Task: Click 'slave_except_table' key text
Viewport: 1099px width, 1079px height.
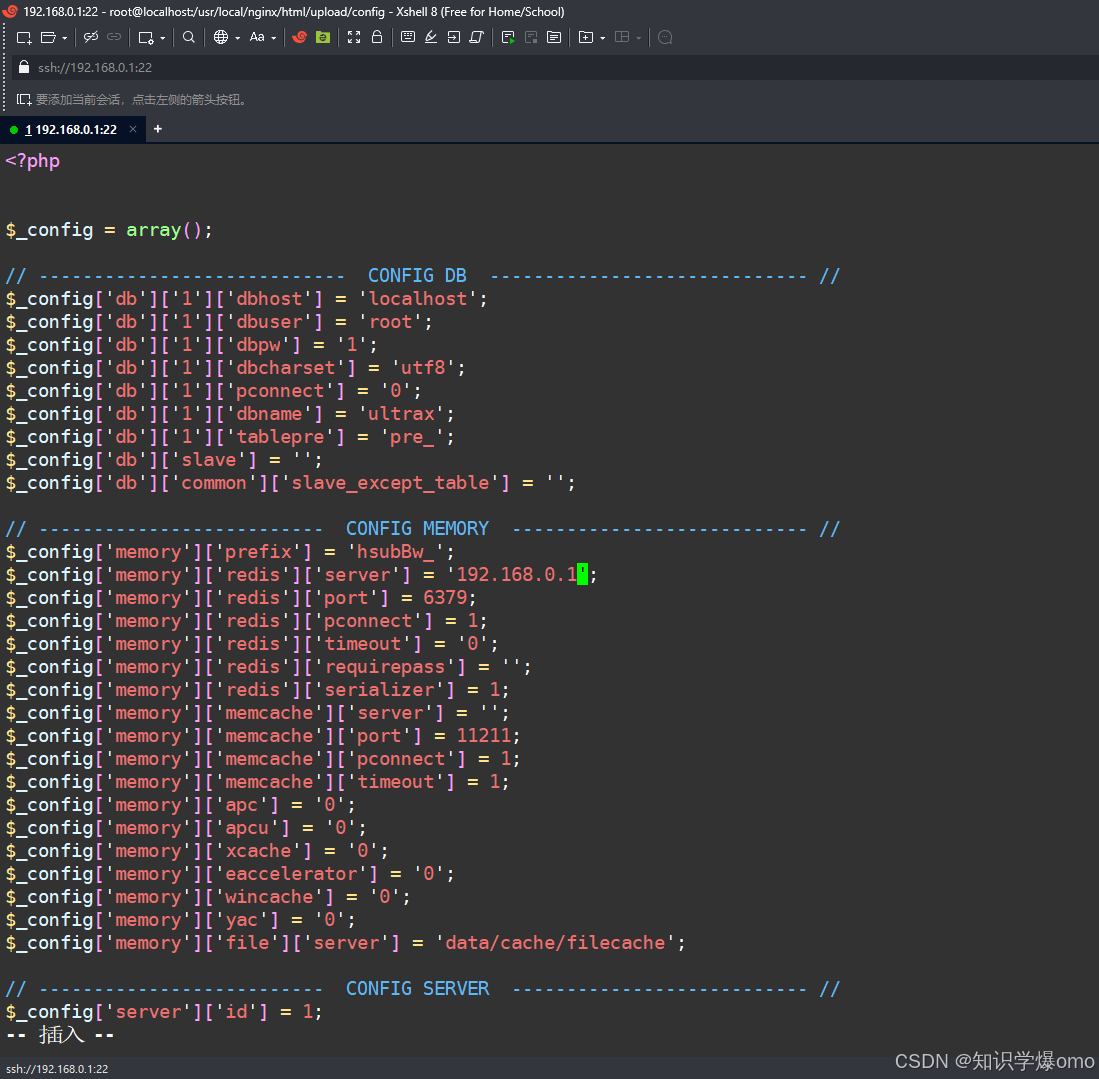Action: click(390, 483)
